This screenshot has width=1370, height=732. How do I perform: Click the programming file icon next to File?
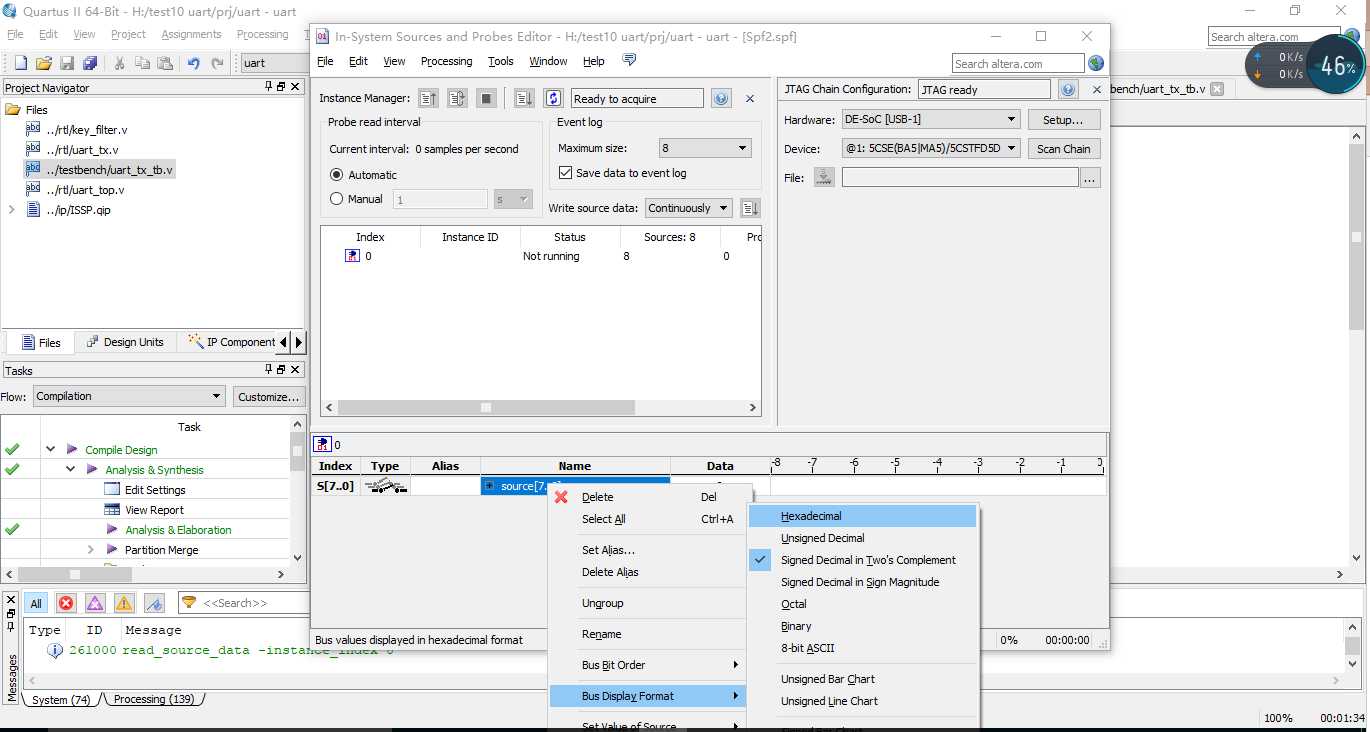824,177
